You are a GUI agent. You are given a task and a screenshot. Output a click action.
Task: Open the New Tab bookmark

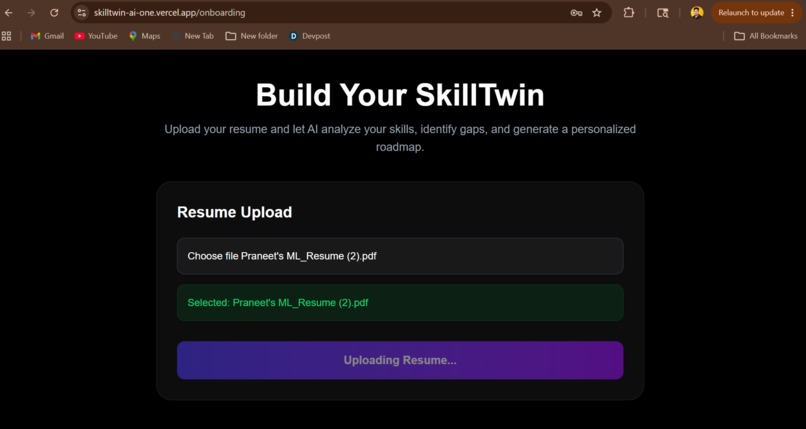coord(193,36)
